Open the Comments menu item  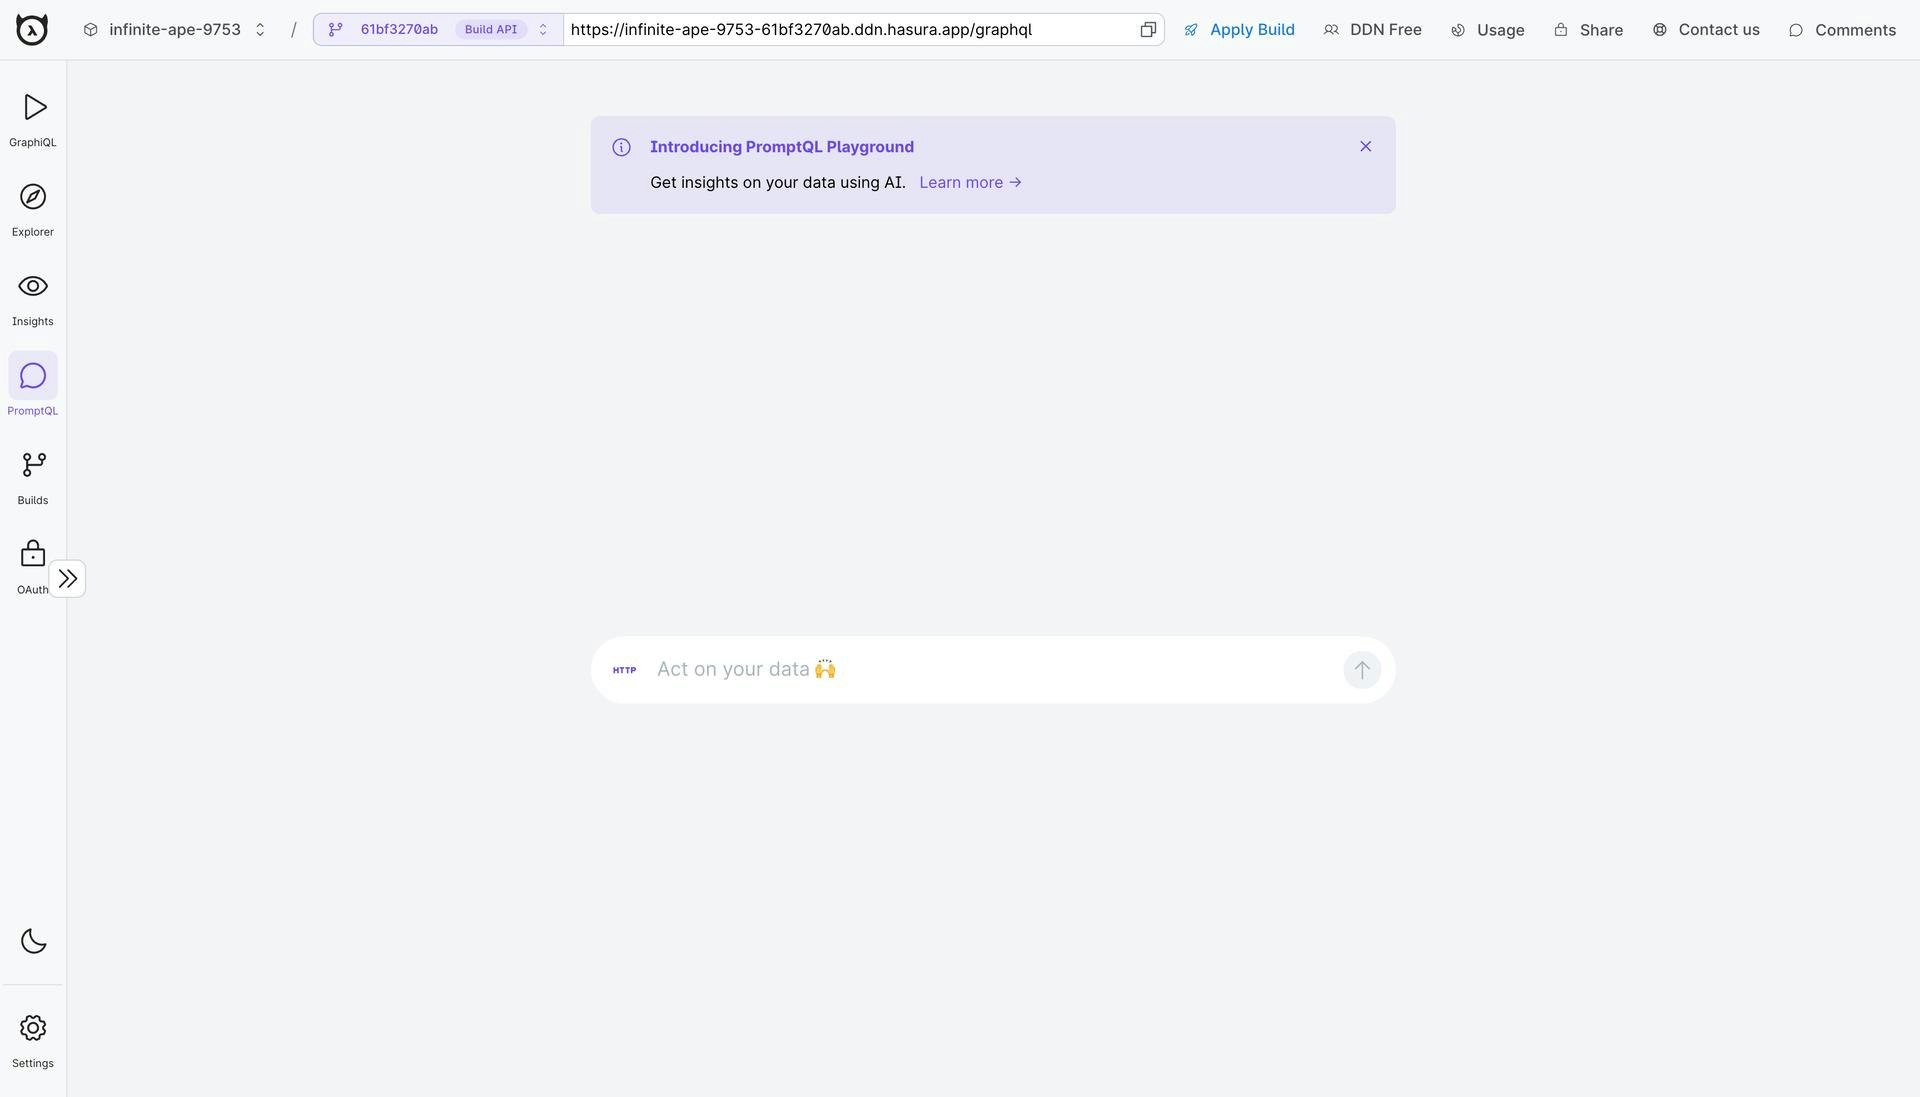coord(1842,30)
